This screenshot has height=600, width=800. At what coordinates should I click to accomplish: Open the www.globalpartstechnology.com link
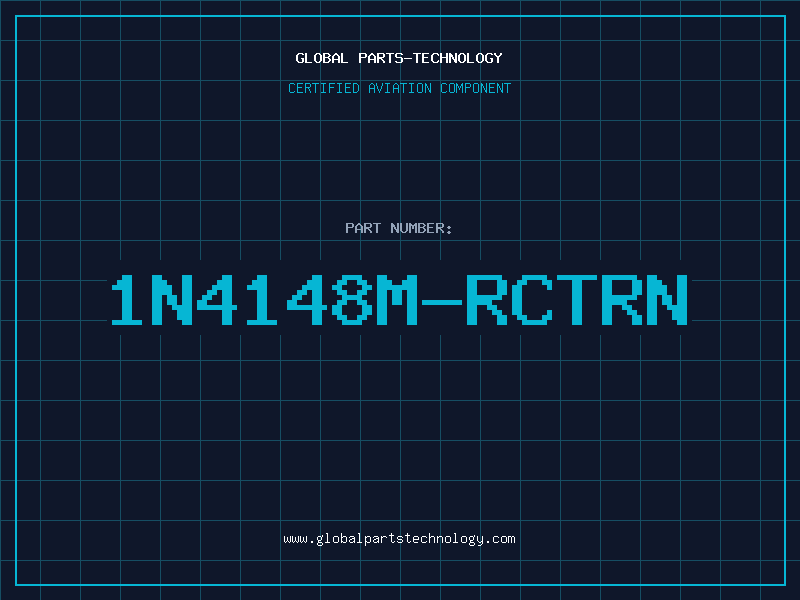coord(399,539)
